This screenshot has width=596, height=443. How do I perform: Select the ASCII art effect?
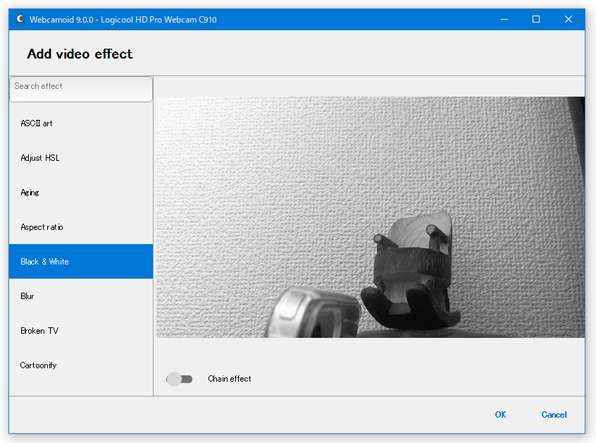pyautogui.click(x=81, y=123)
